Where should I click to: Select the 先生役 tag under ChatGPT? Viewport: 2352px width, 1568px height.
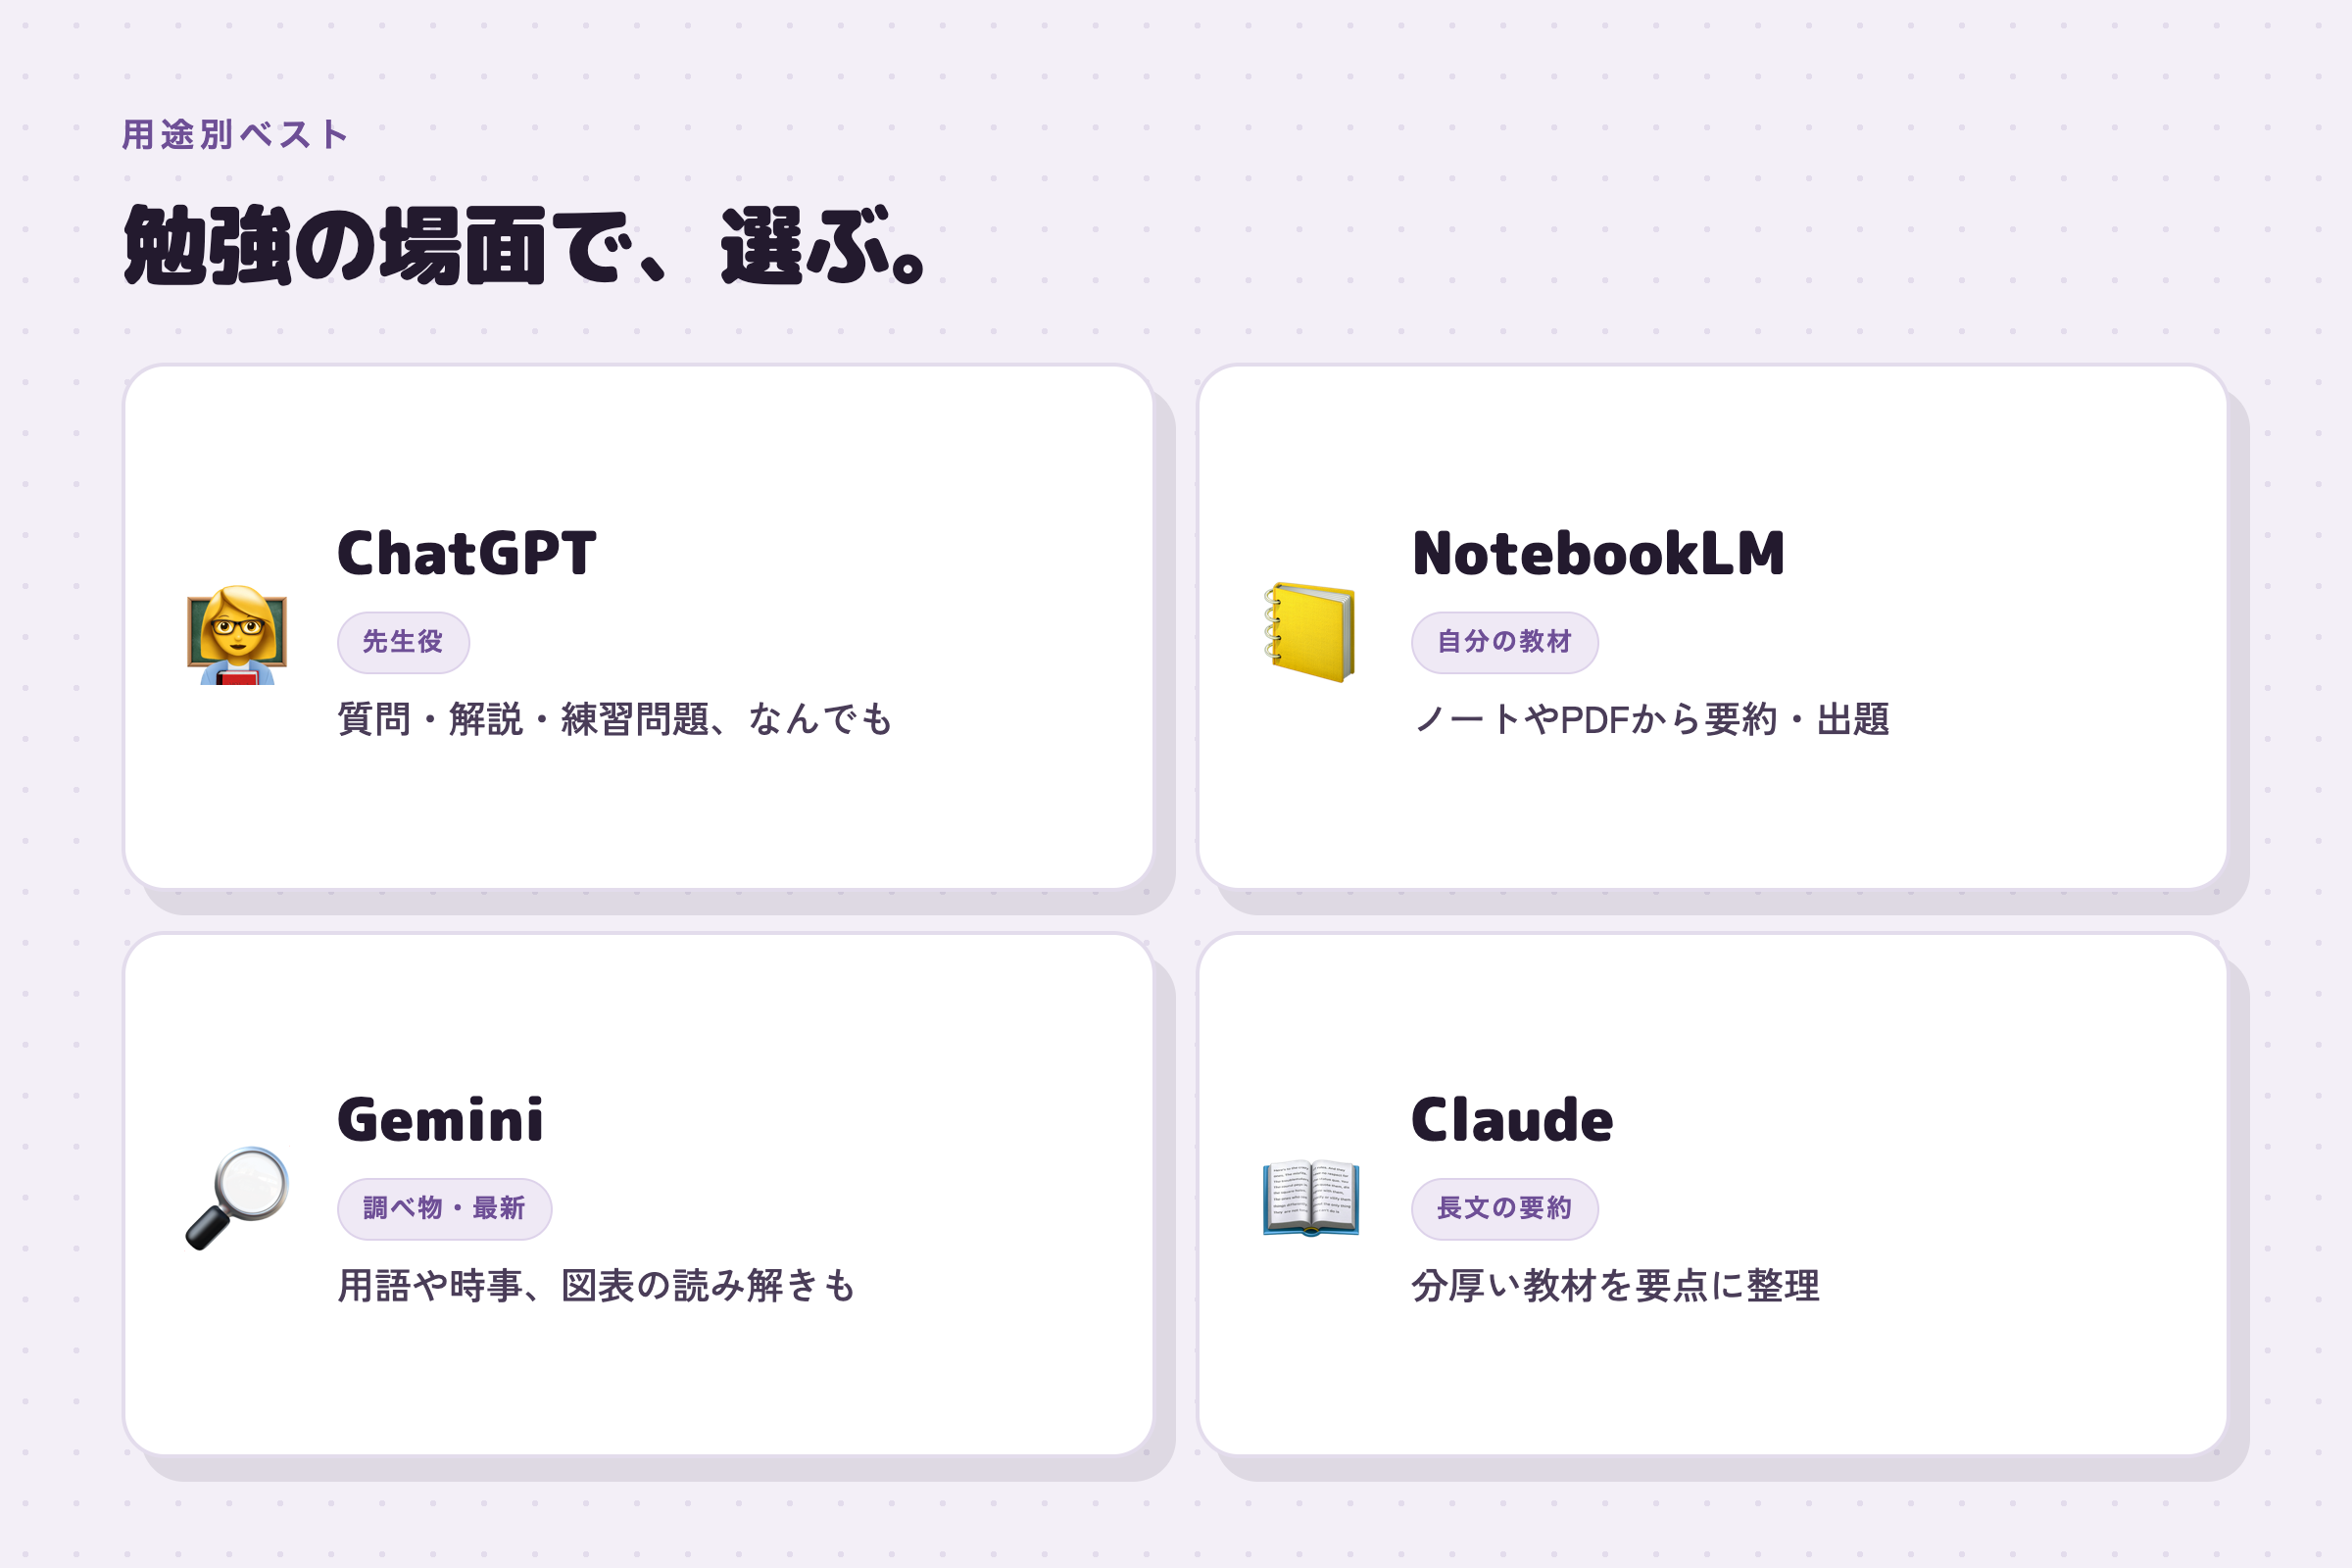click(403, 642)
